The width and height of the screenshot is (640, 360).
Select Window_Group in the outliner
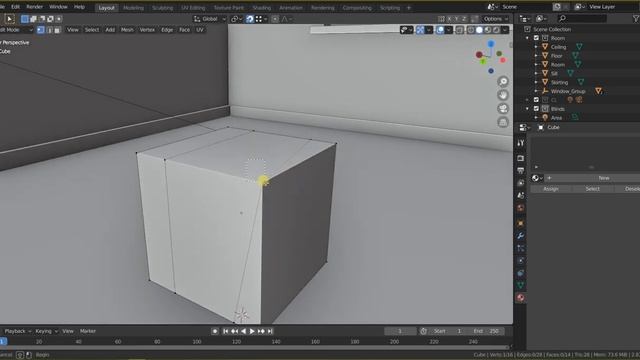568,91
